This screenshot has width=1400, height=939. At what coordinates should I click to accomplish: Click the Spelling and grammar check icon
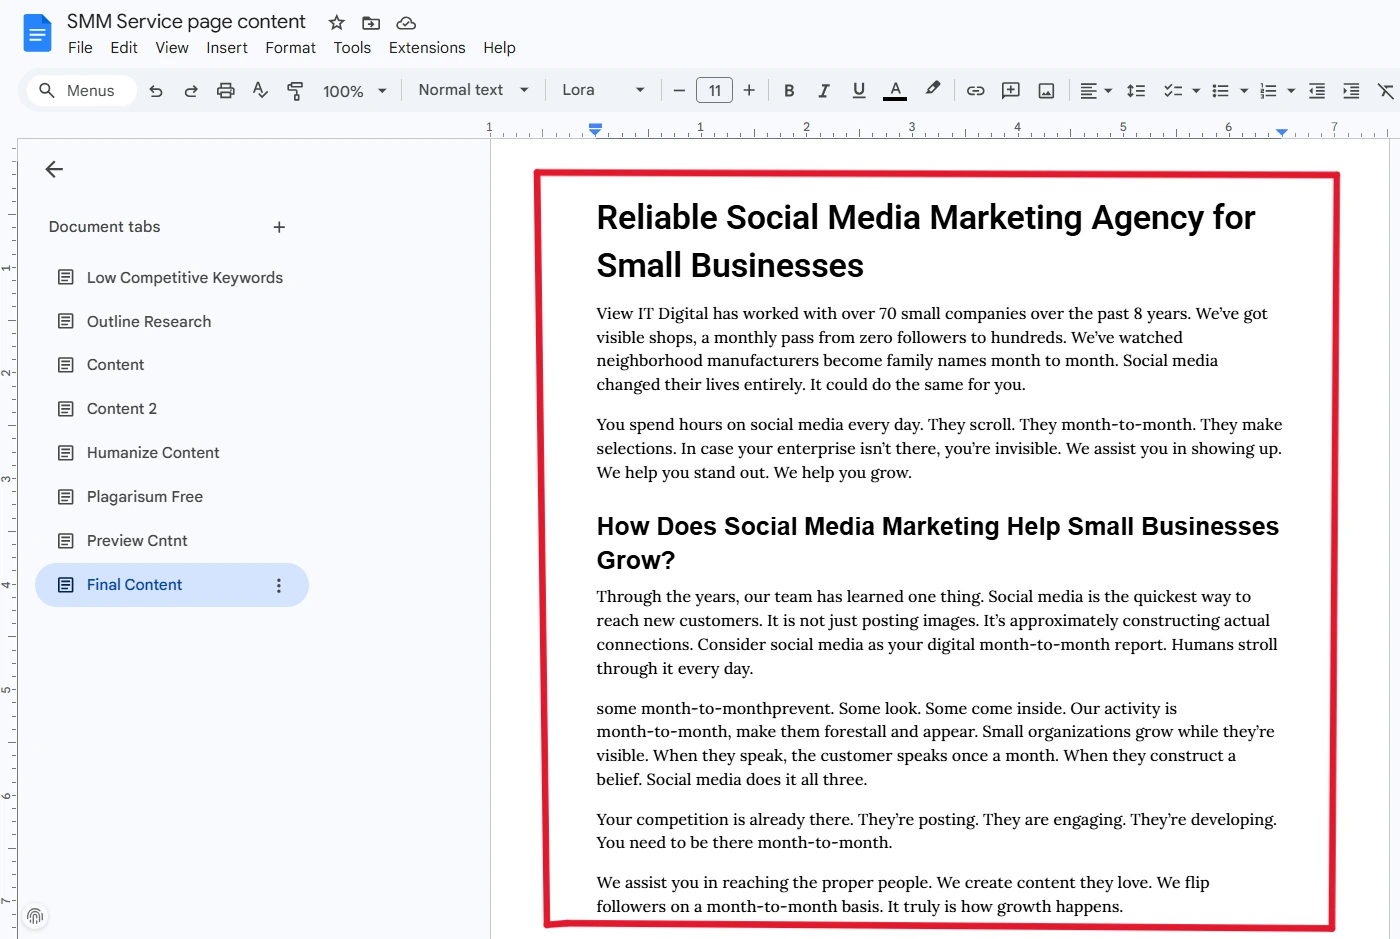tap(260, 91)
